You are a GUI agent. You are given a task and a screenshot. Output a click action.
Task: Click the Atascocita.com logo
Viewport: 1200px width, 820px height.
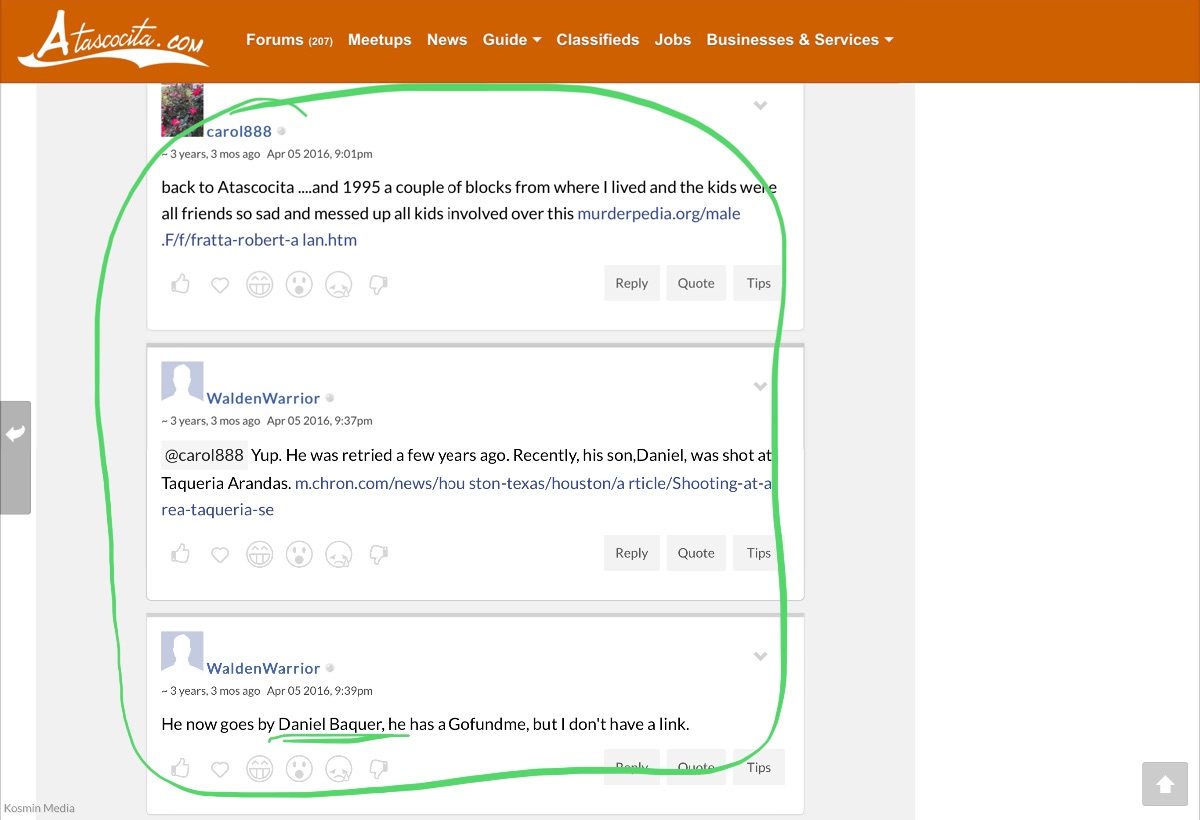[x=112, y=41]
